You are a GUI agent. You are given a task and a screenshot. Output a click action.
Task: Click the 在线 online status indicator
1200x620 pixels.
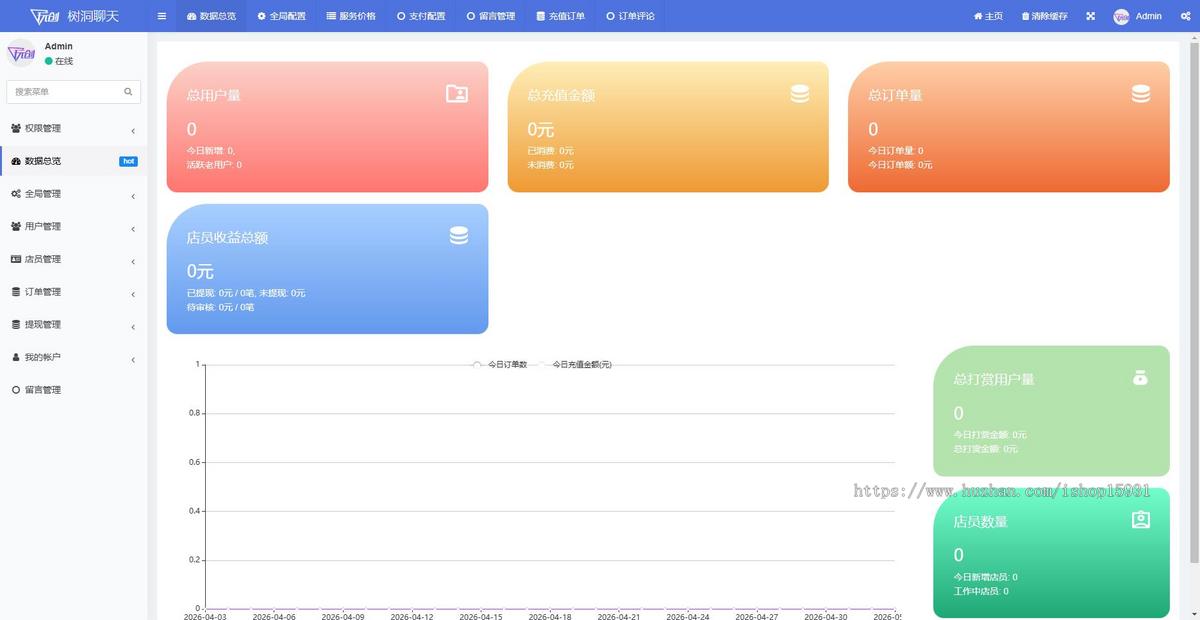59,61
